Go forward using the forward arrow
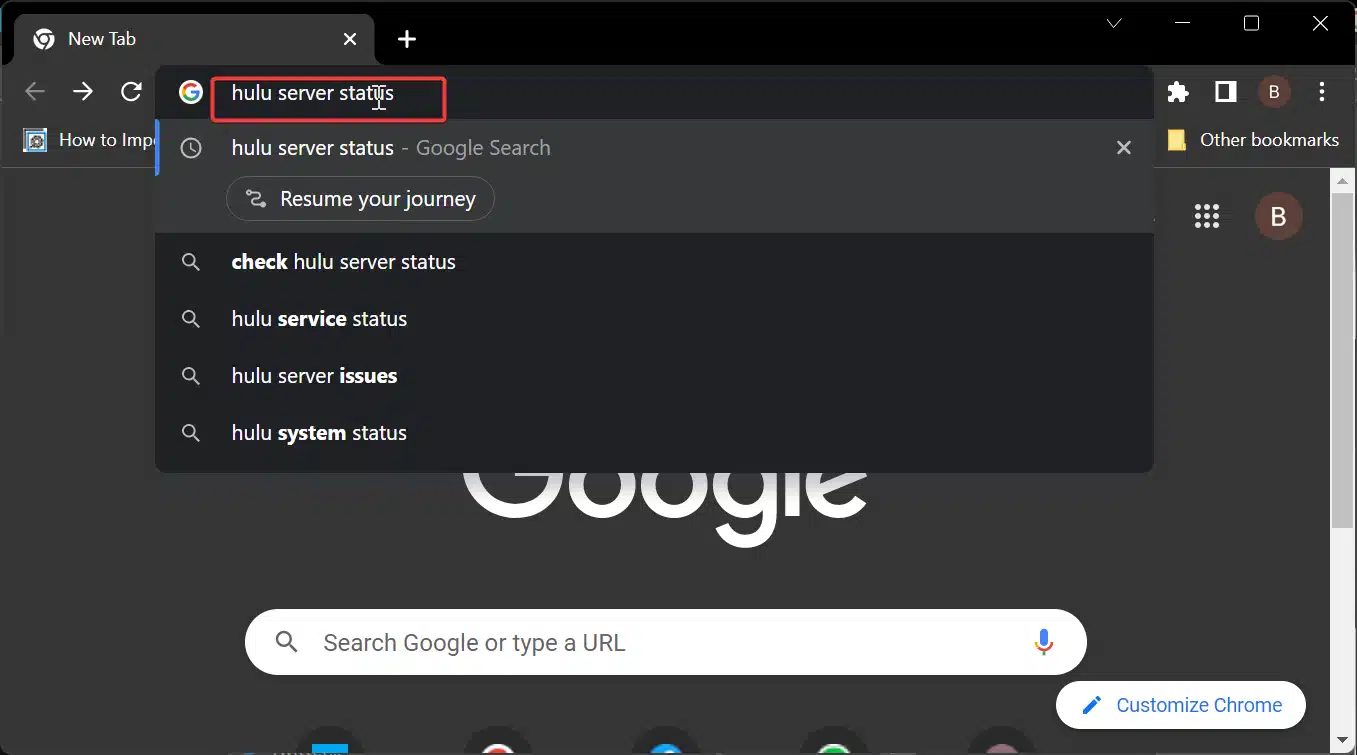The image size is (1357, 755). pos(83,92)
